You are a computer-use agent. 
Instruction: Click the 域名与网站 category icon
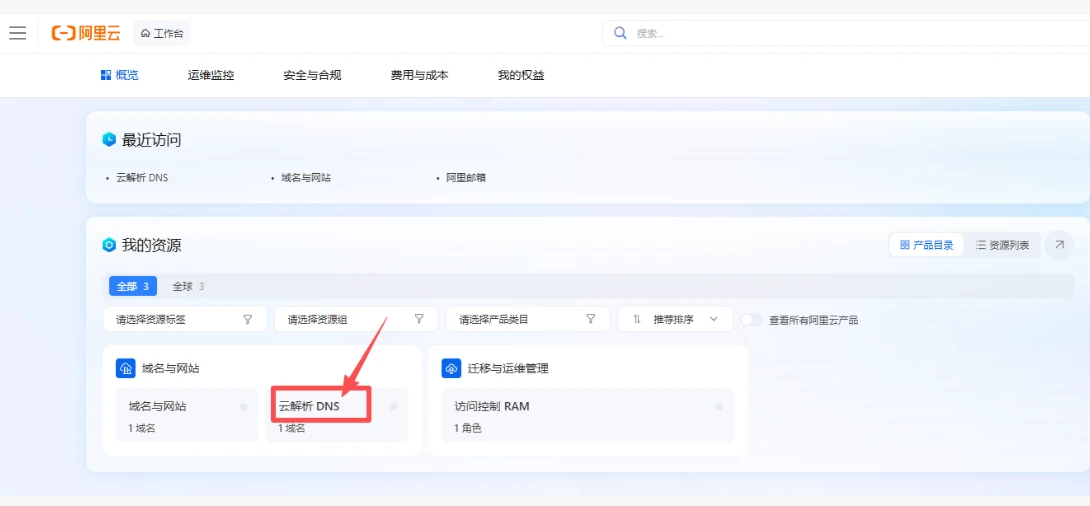126,368
